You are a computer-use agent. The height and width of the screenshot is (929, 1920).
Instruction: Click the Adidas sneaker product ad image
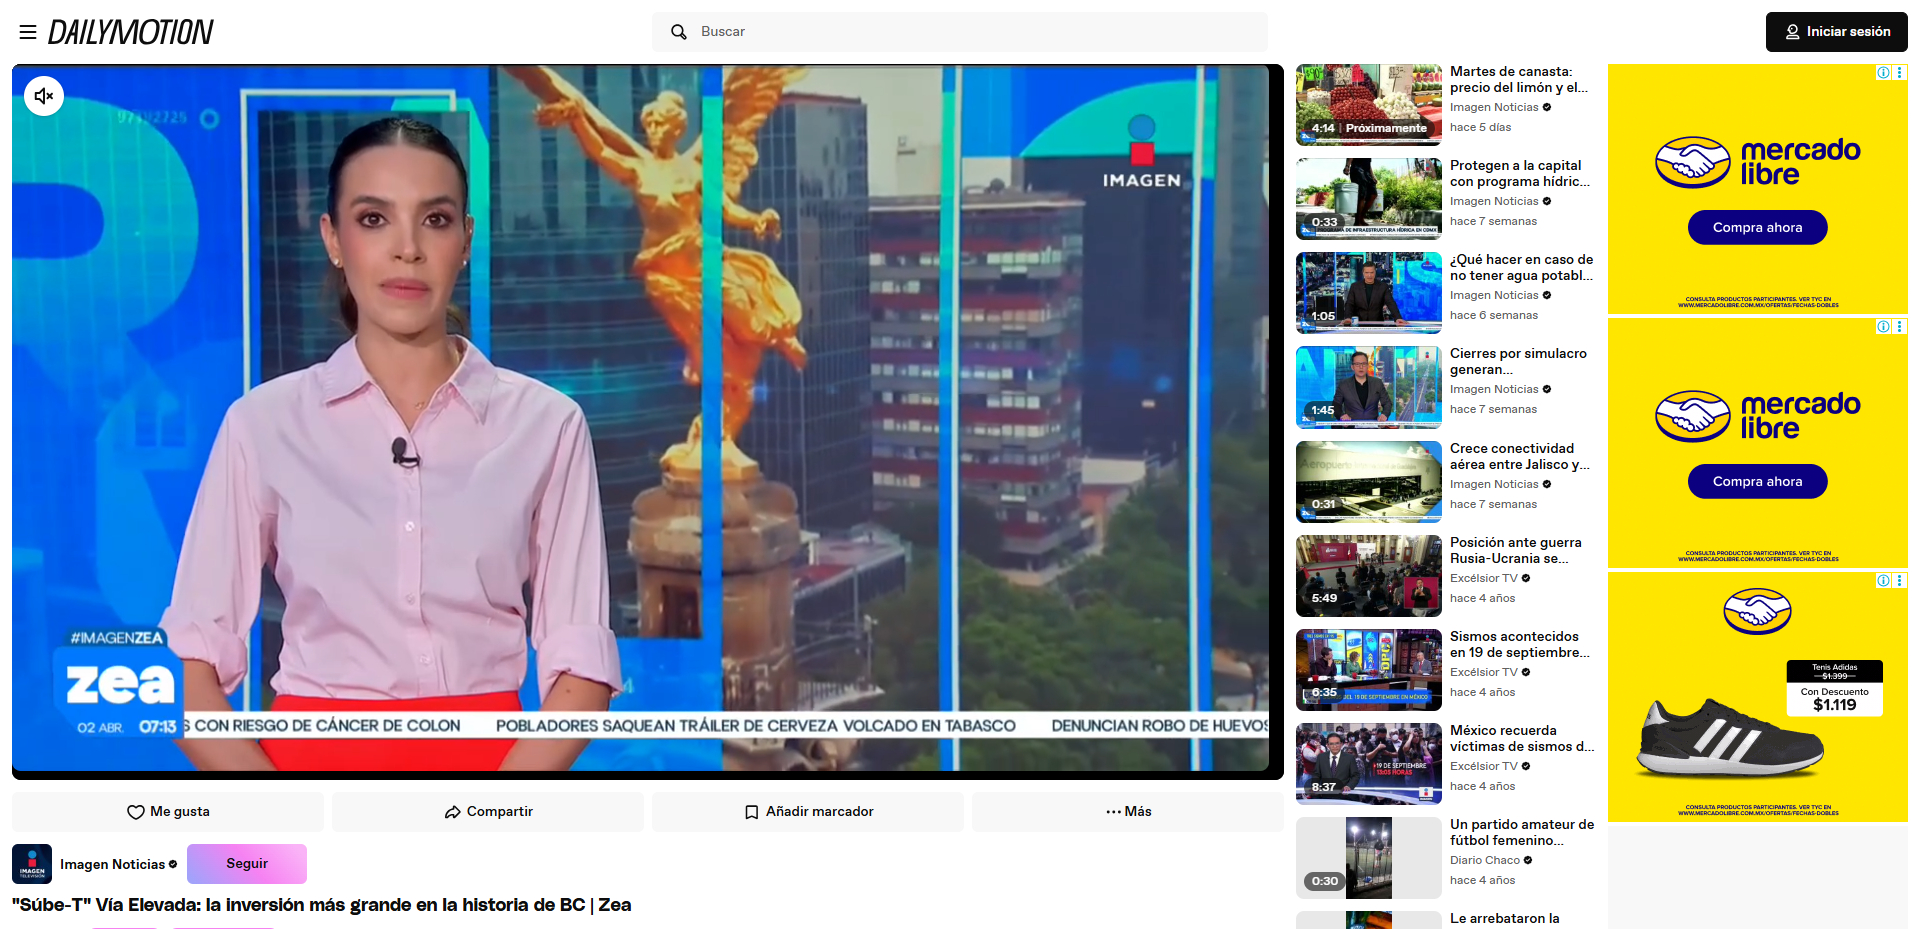[1730, 739]
